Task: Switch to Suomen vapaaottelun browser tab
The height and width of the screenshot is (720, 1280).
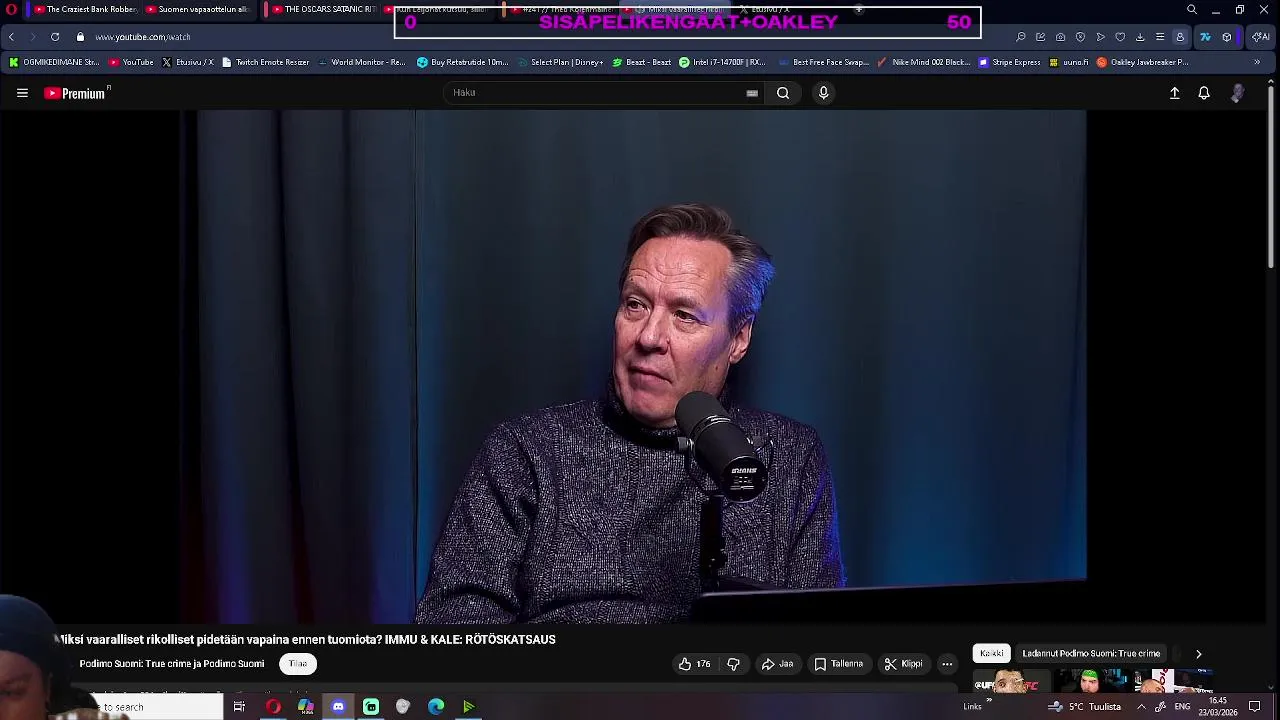Action: coord(197,10)
